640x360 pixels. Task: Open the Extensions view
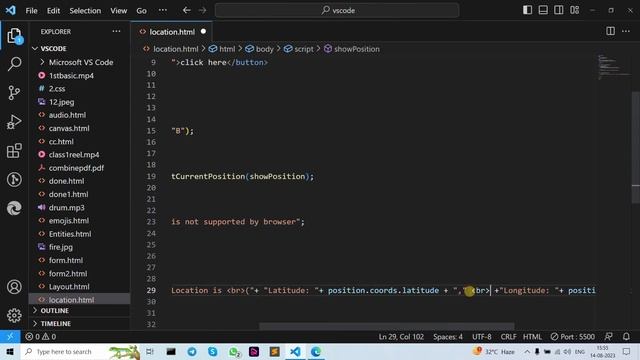pyautogui.click(x=14, y=151)
